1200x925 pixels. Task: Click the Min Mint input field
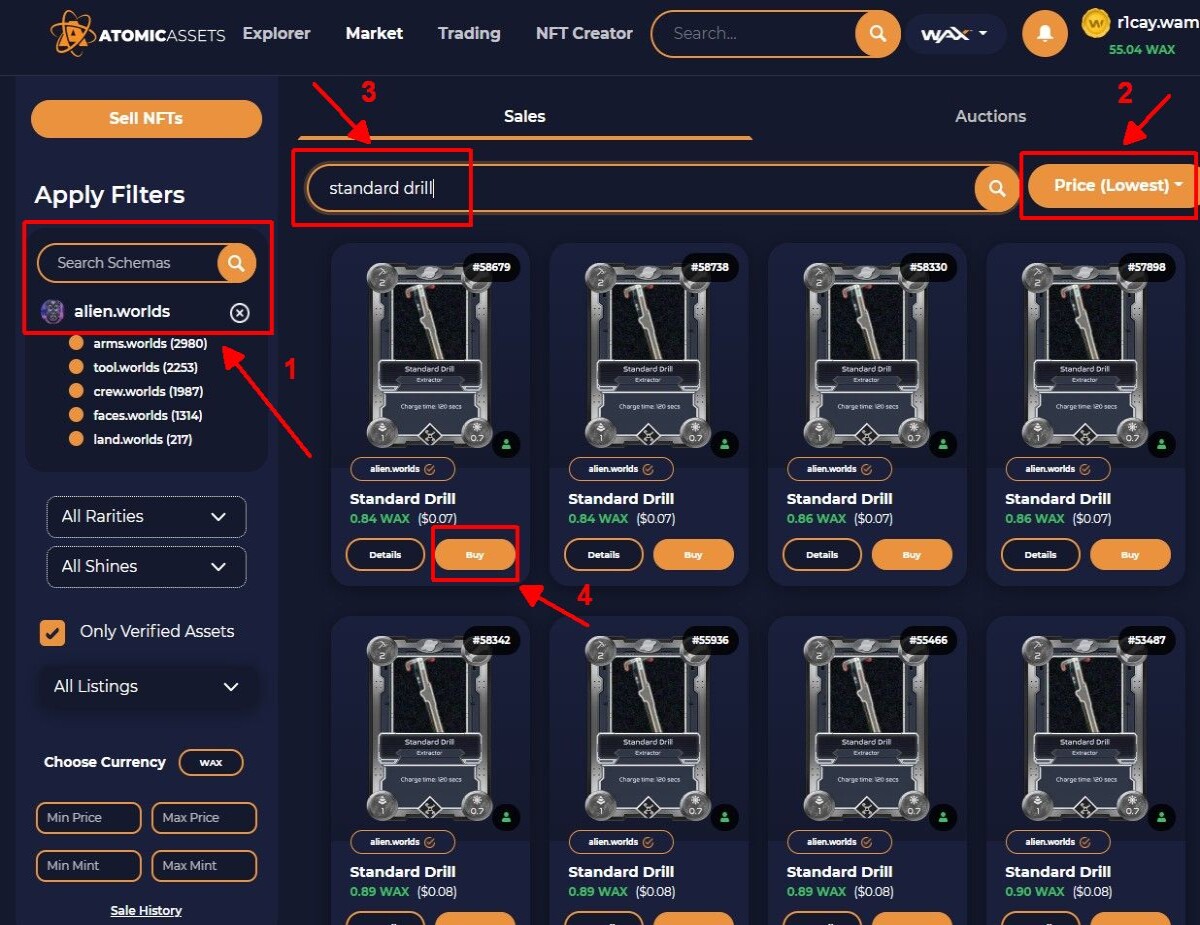click(x=88, y=866)
